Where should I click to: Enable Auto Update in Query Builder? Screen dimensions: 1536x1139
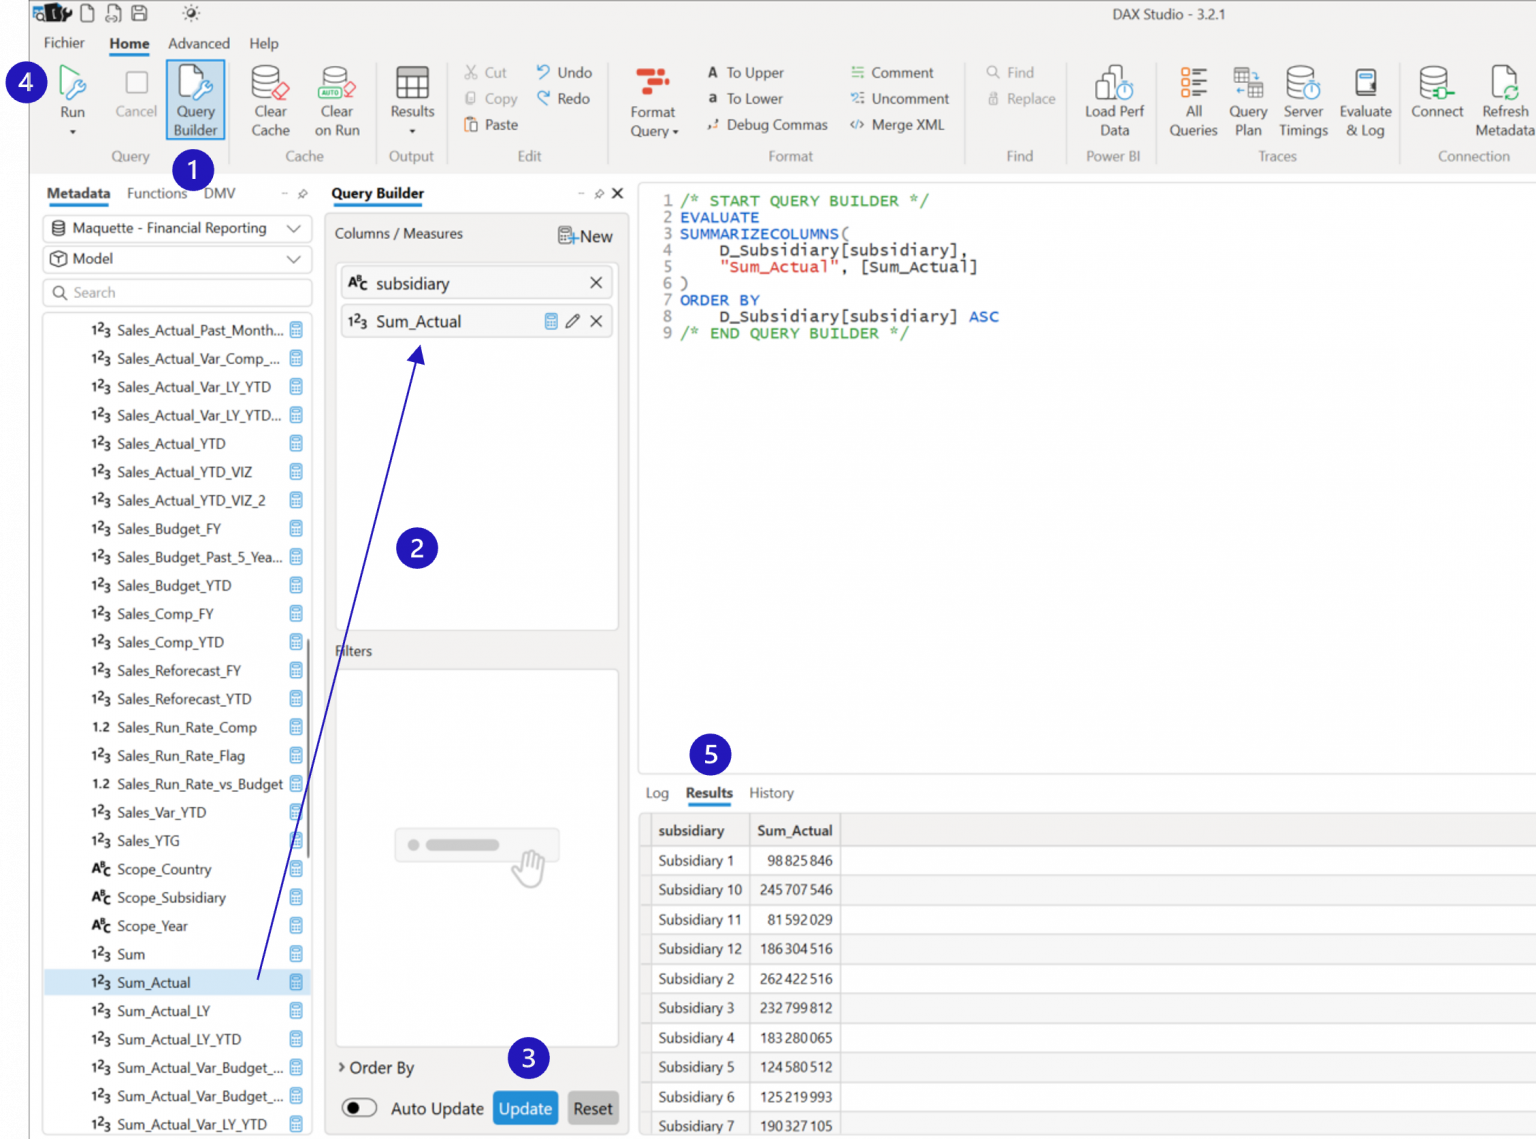[x=360, y=1108]
